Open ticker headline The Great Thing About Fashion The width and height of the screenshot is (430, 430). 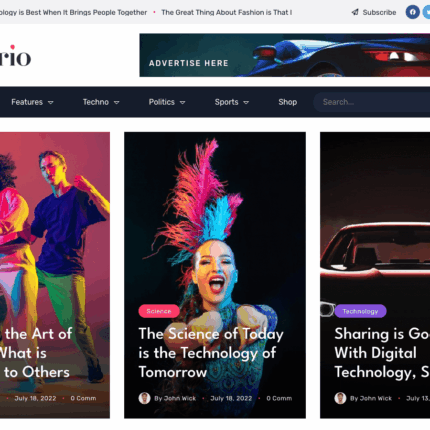(x=227, y=12)
